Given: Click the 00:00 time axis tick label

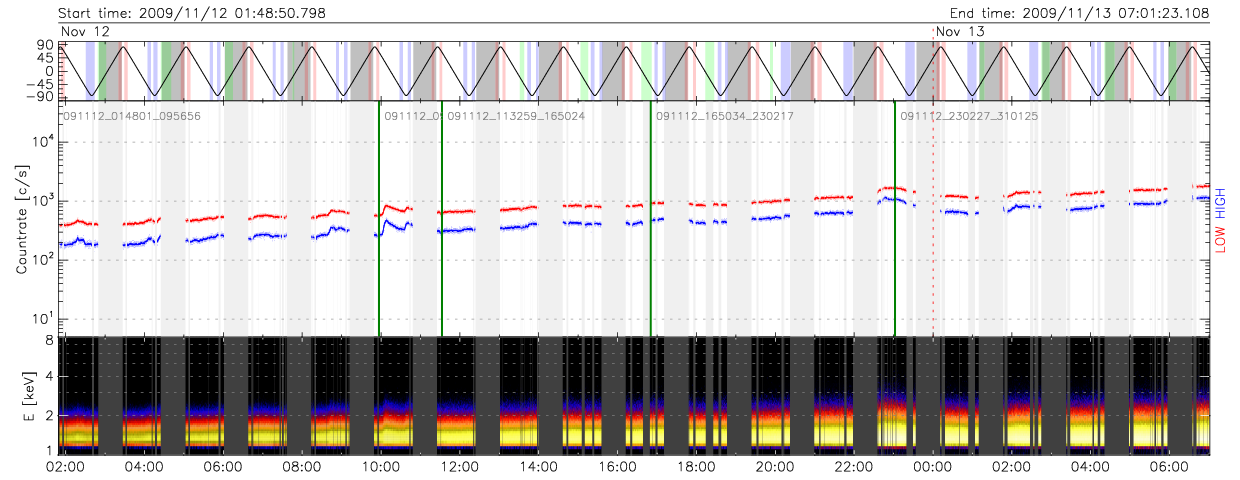Looking at the screenshot, I should tap(933, 467).
